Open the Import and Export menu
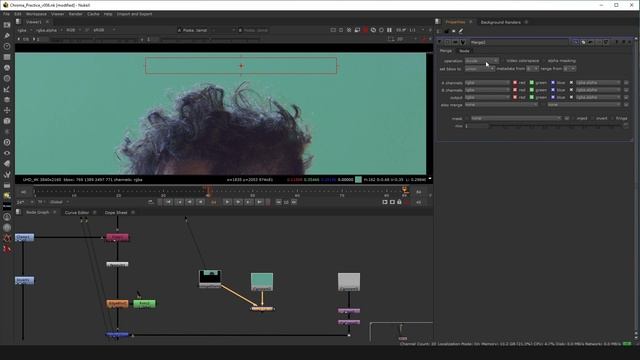Image resolution: width=640 pixels, height=360 pixels. pos(134,14)
